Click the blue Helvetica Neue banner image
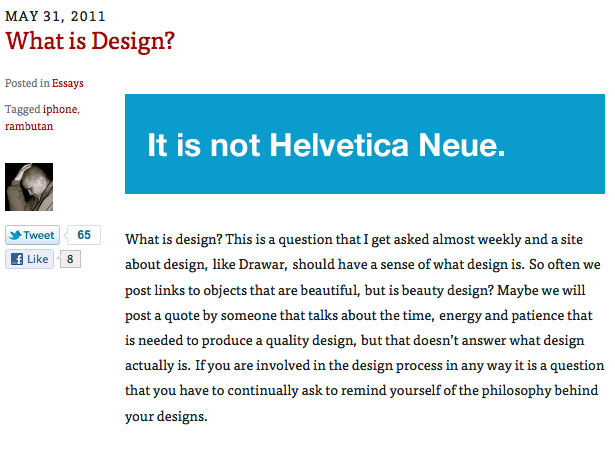Image resolution: width=615 pixels, height=450 pixels. [x=365, y=144]
